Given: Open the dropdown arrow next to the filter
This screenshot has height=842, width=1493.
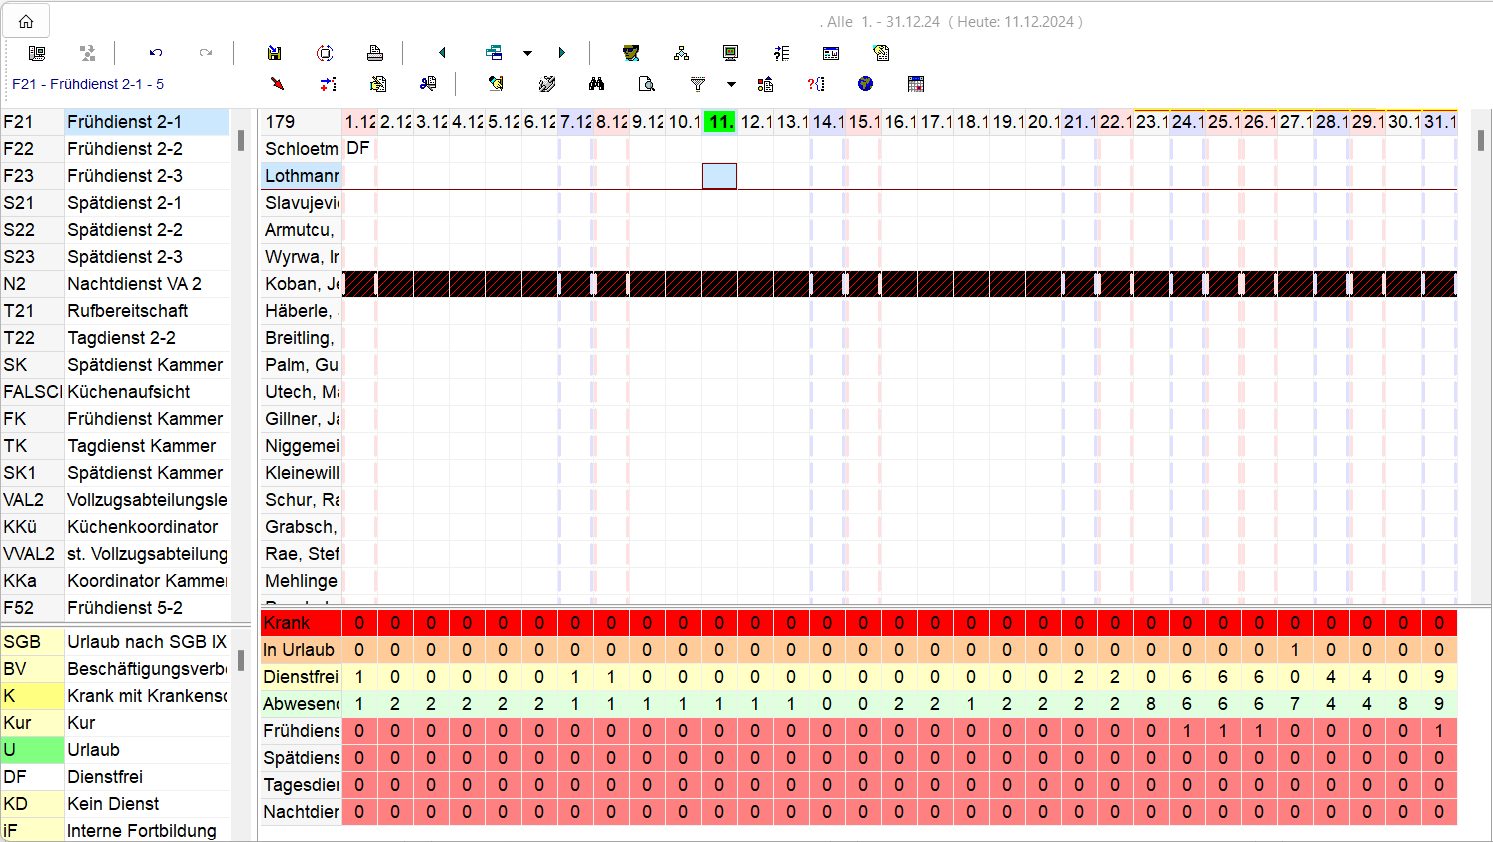Looking at the screenshot, I should click(x=731, y=84).
